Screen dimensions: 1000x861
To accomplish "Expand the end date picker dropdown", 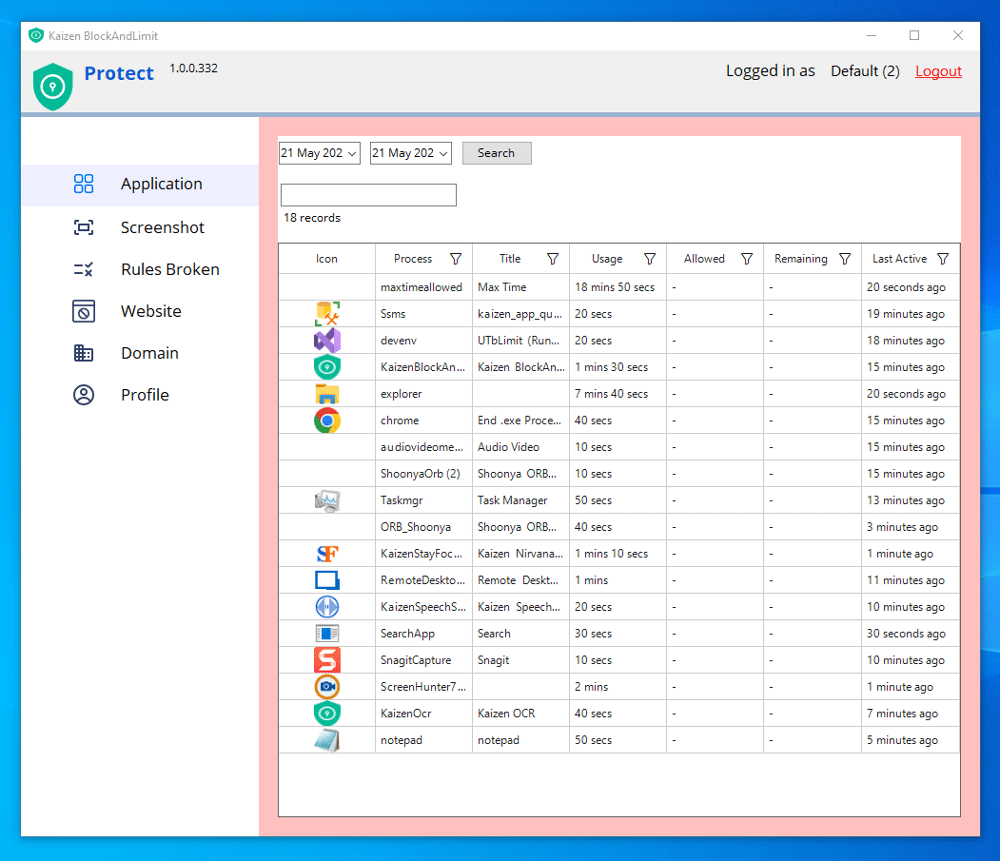I will pos(443,154).
